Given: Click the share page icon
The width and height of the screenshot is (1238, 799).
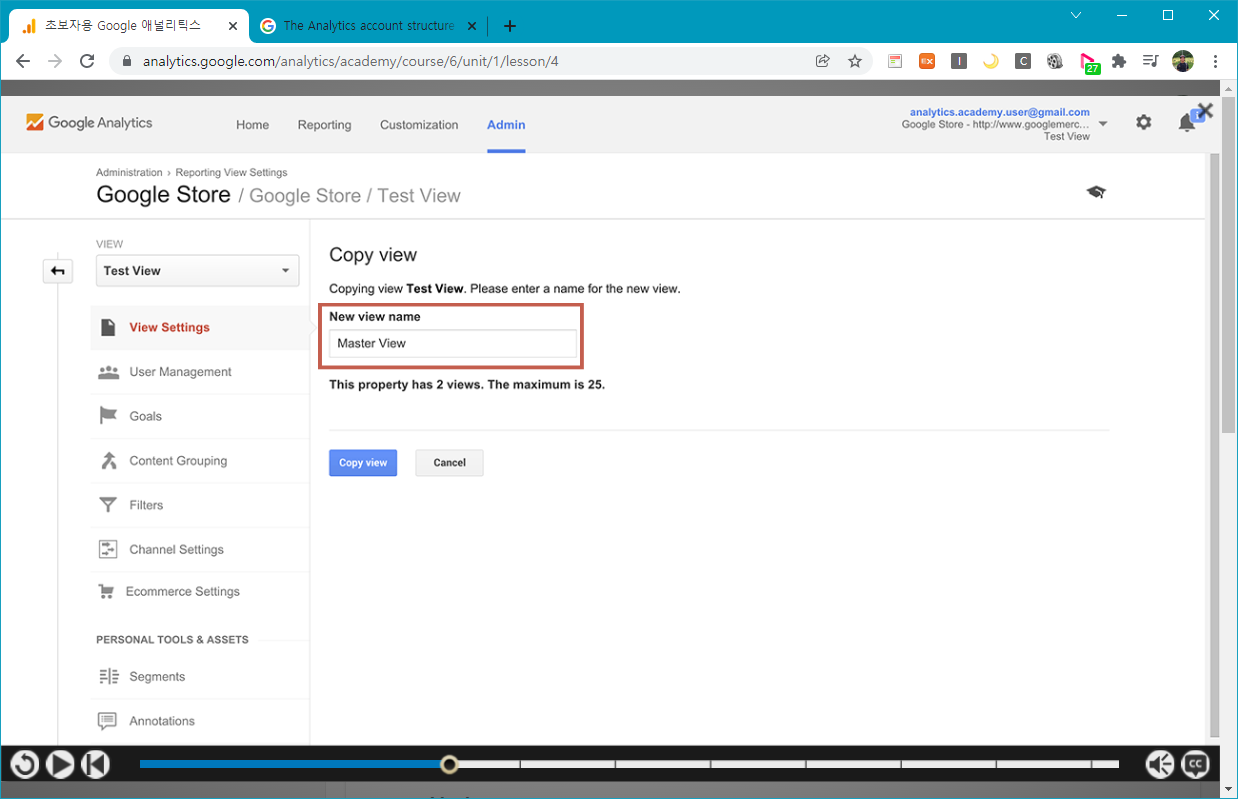Looking at the screenshot, I should tap(823, 61).
